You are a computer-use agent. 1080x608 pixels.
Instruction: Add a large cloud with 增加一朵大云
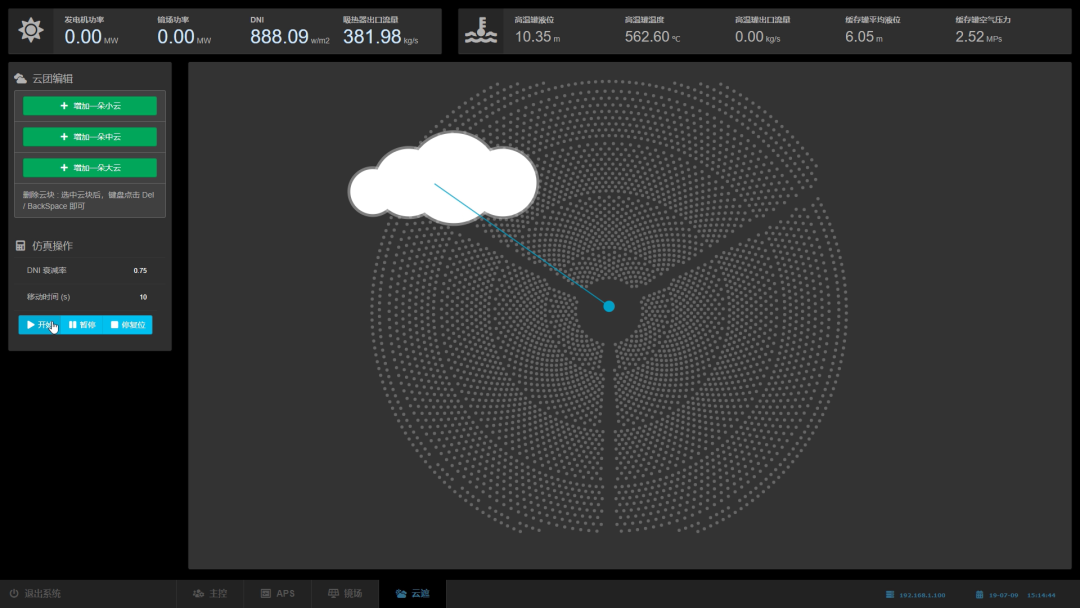point(90,168)
